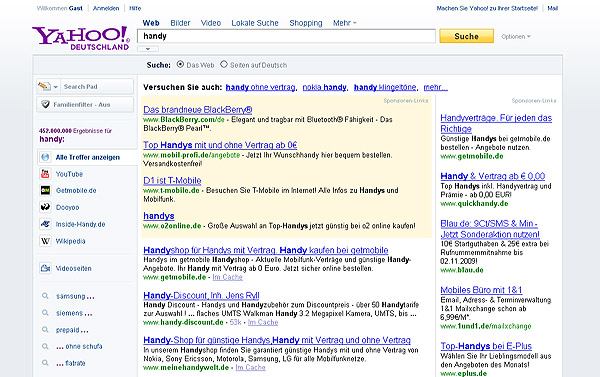Viewport: 600px width, 377px height.
Task: Click the Hilfe link
Action: [x=135, y=8]
